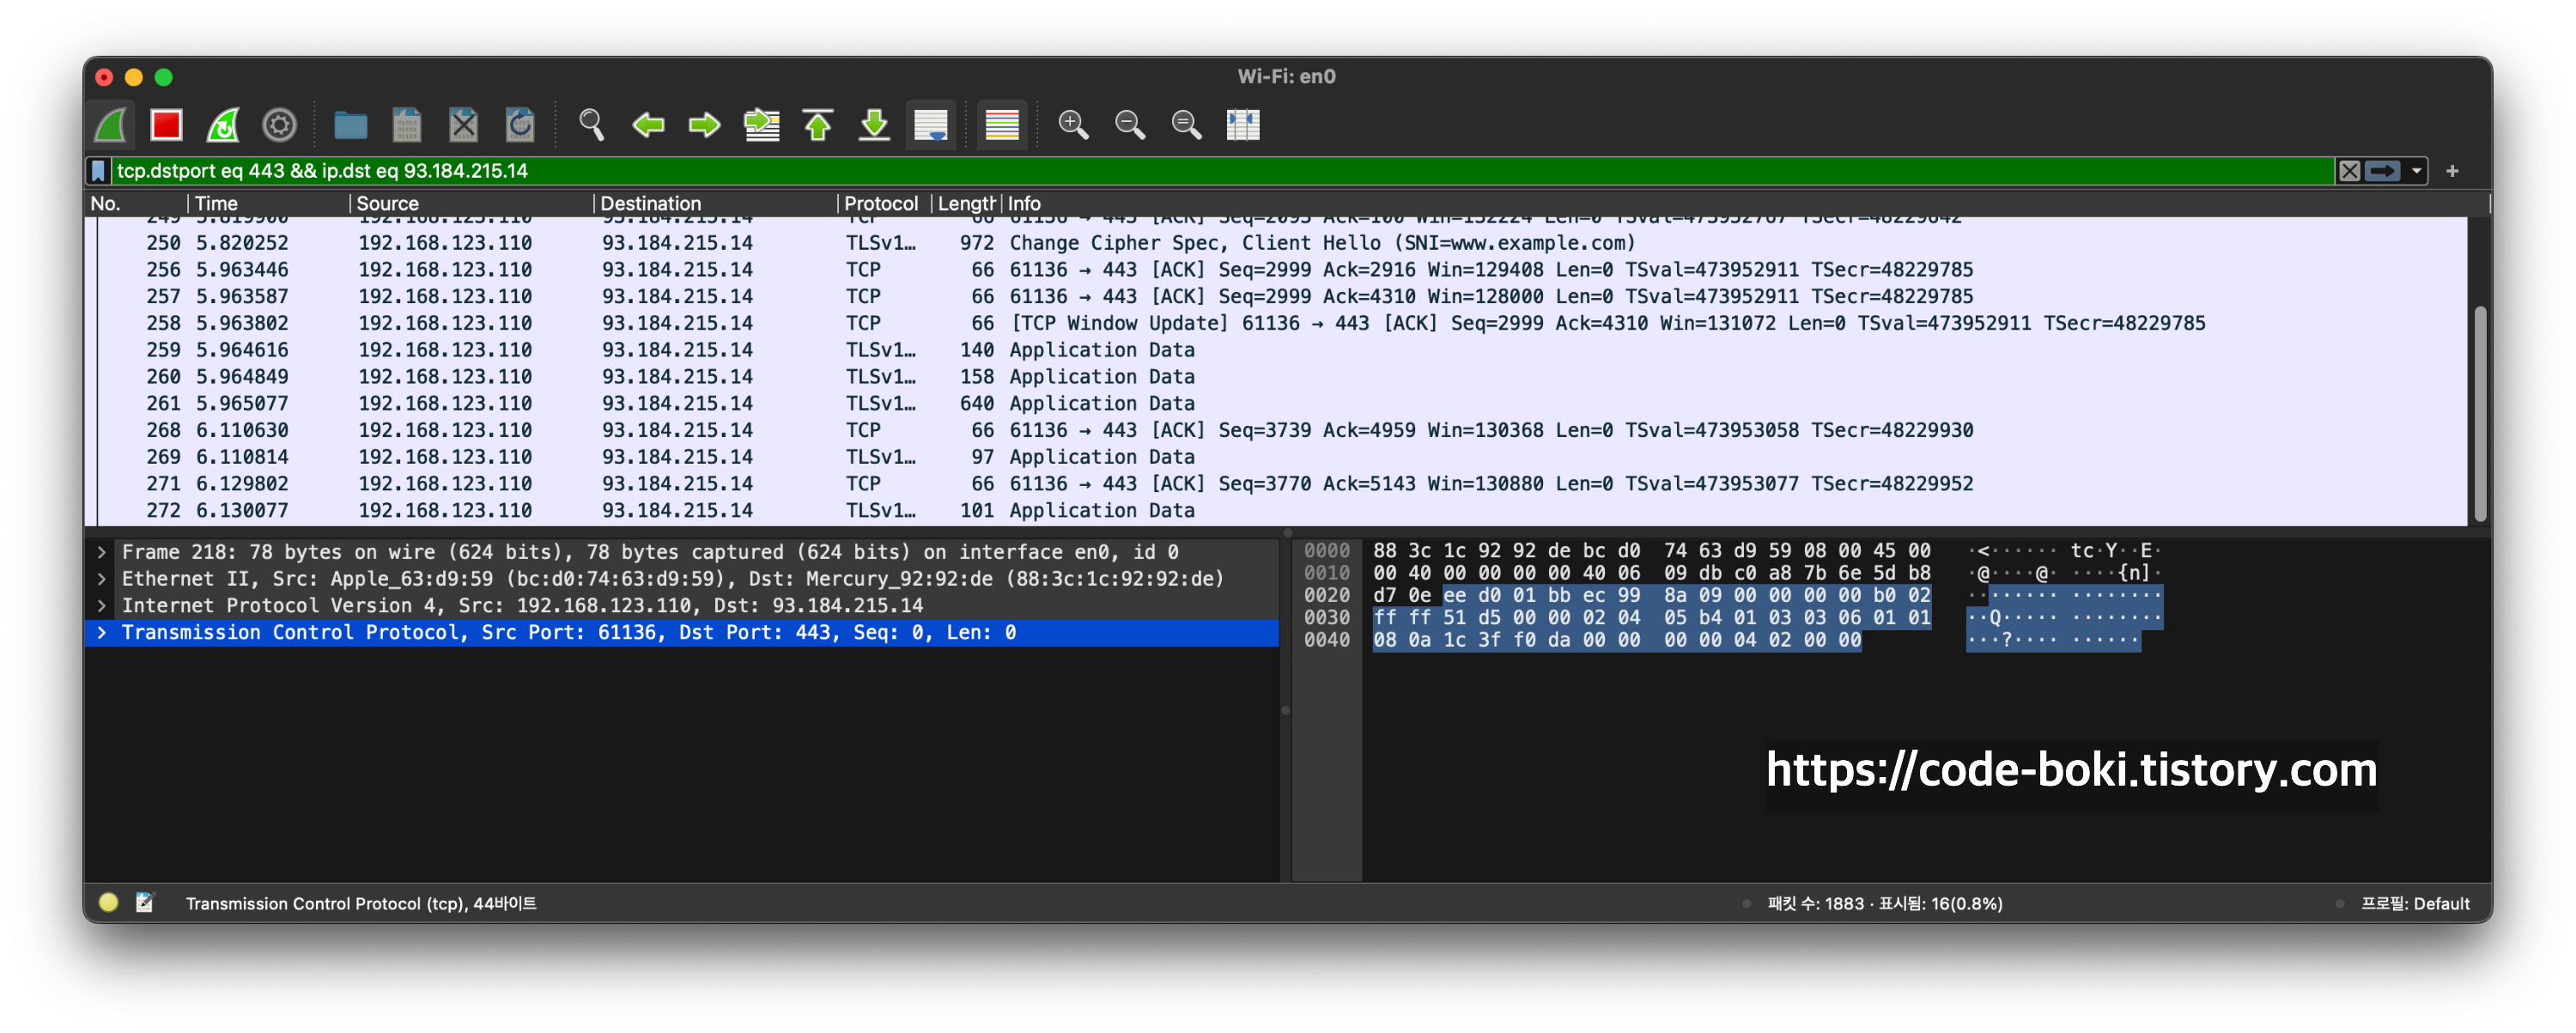Click the find packet magnifier icon
The height and width of the screenshot is (1033, 2576).
[x=591, y=125]
